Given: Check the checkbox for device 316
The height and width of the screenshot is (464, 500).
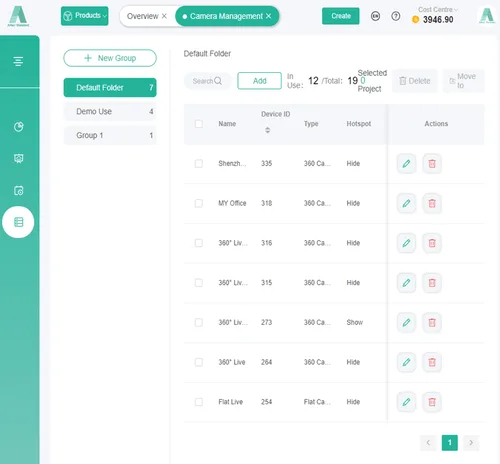Looking at the screenshot, I should click(x=199, y=243).
